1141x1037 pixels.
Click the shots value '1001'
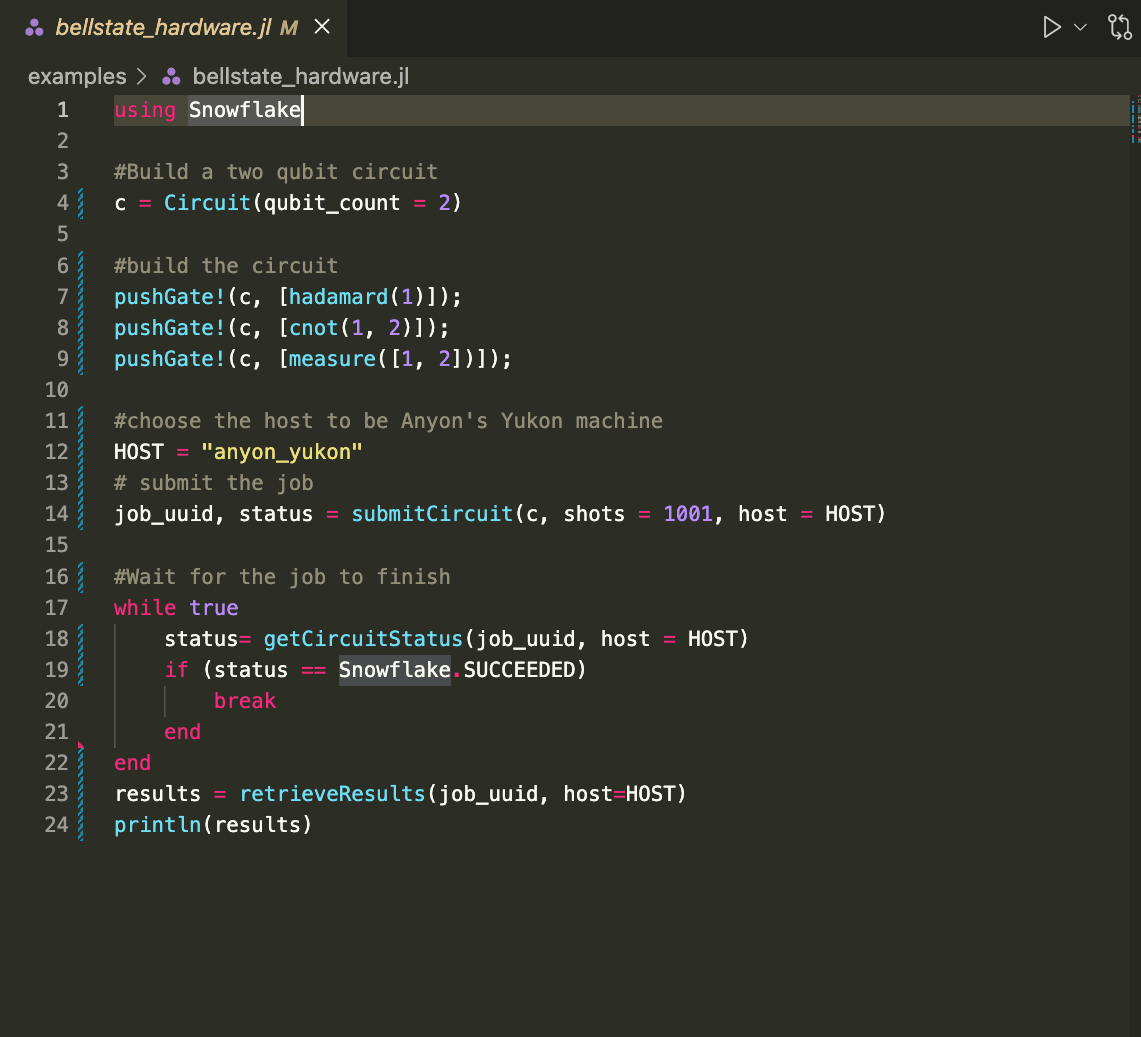tap(688, 514)
